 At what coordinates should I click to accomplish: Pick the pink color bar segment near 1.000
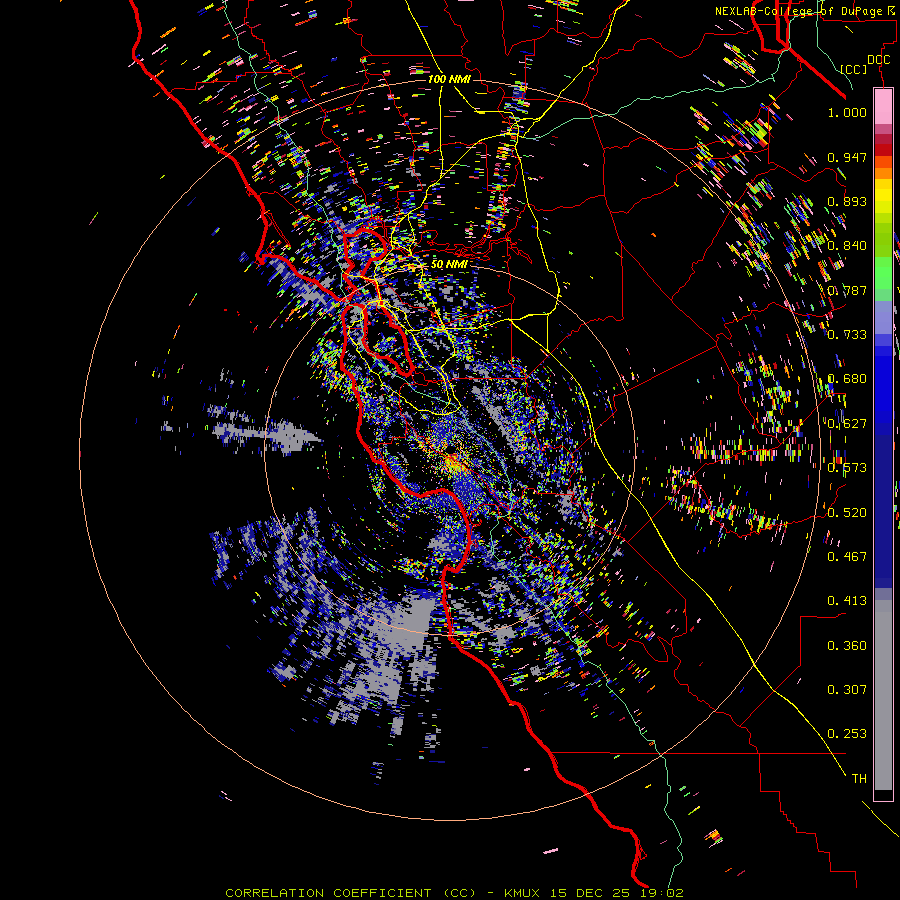(x=883, y=106)
